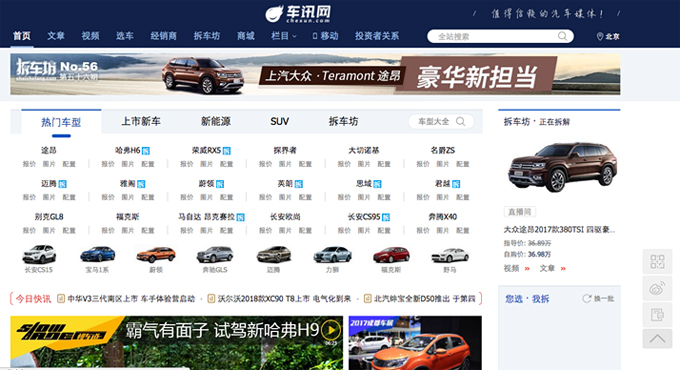This screenshot has height=370, width=680.
Task: Open the 经销商 nav item
Action: tap(163, 36)
